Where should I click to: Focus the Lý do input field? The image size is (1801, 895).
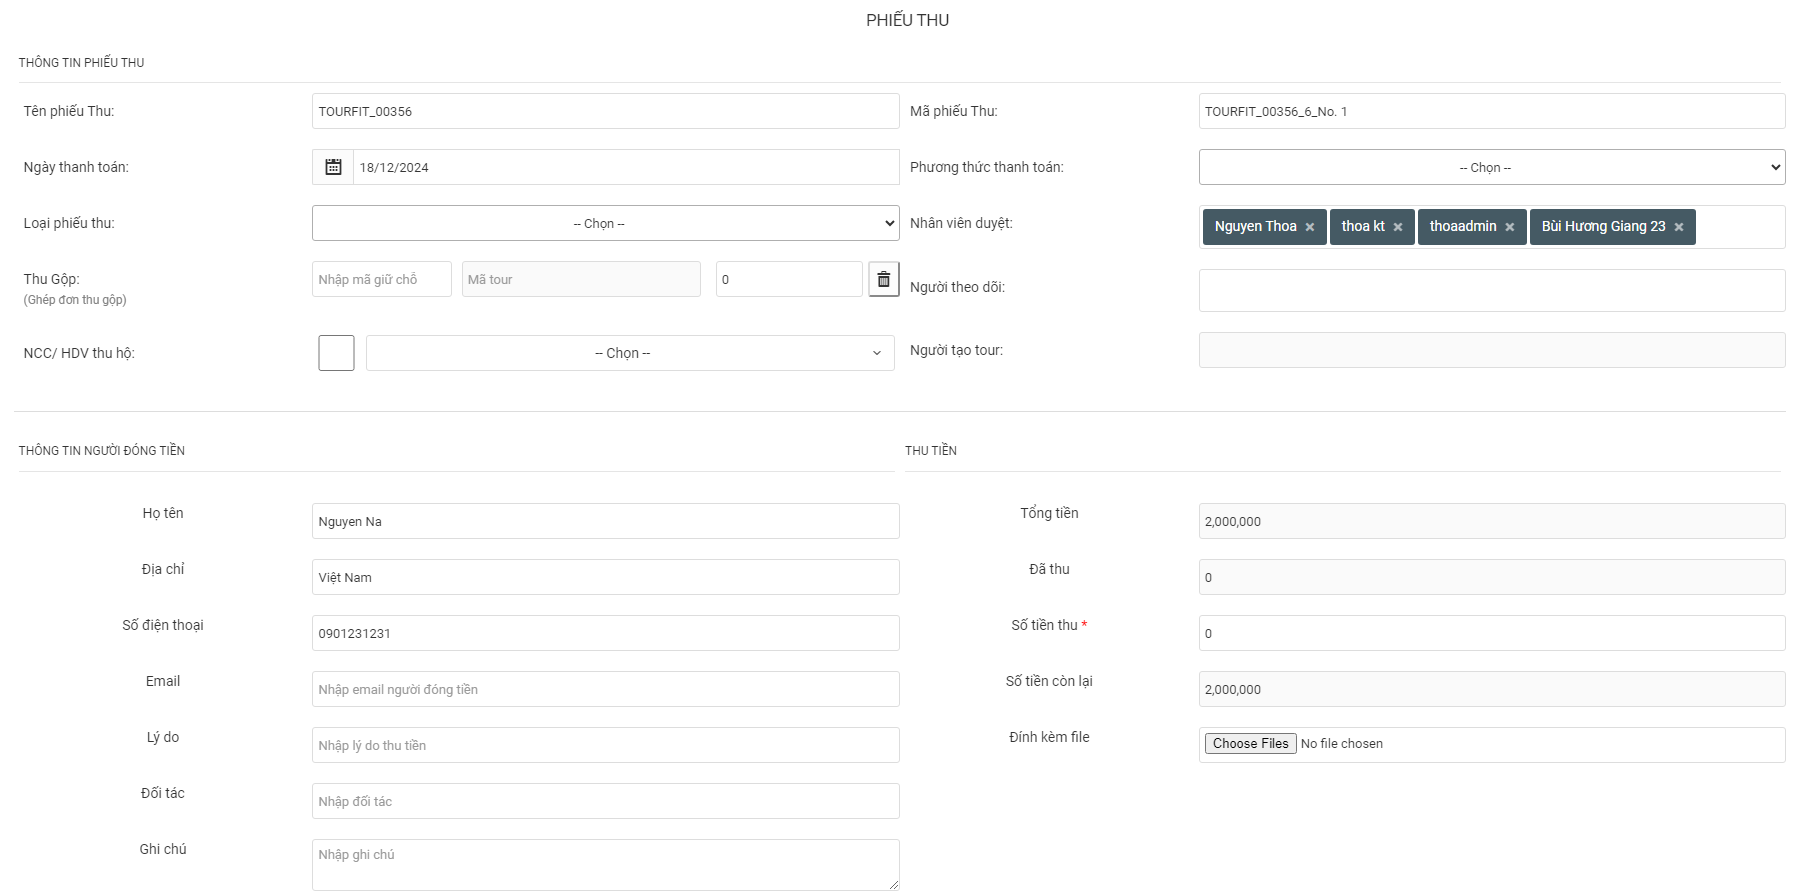click(605, 745)
